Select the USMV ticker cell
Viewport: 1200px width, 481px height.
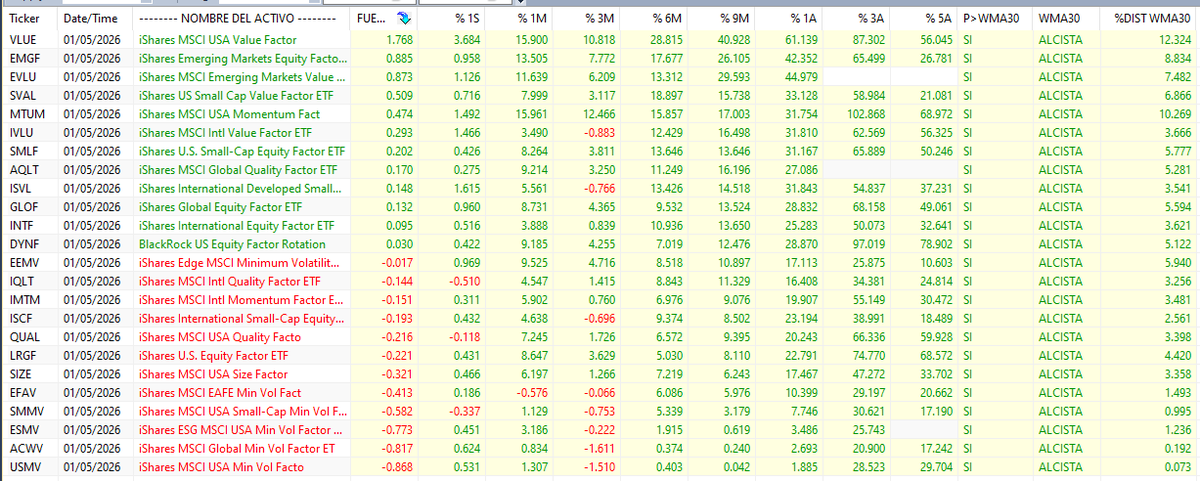point(29,468)
